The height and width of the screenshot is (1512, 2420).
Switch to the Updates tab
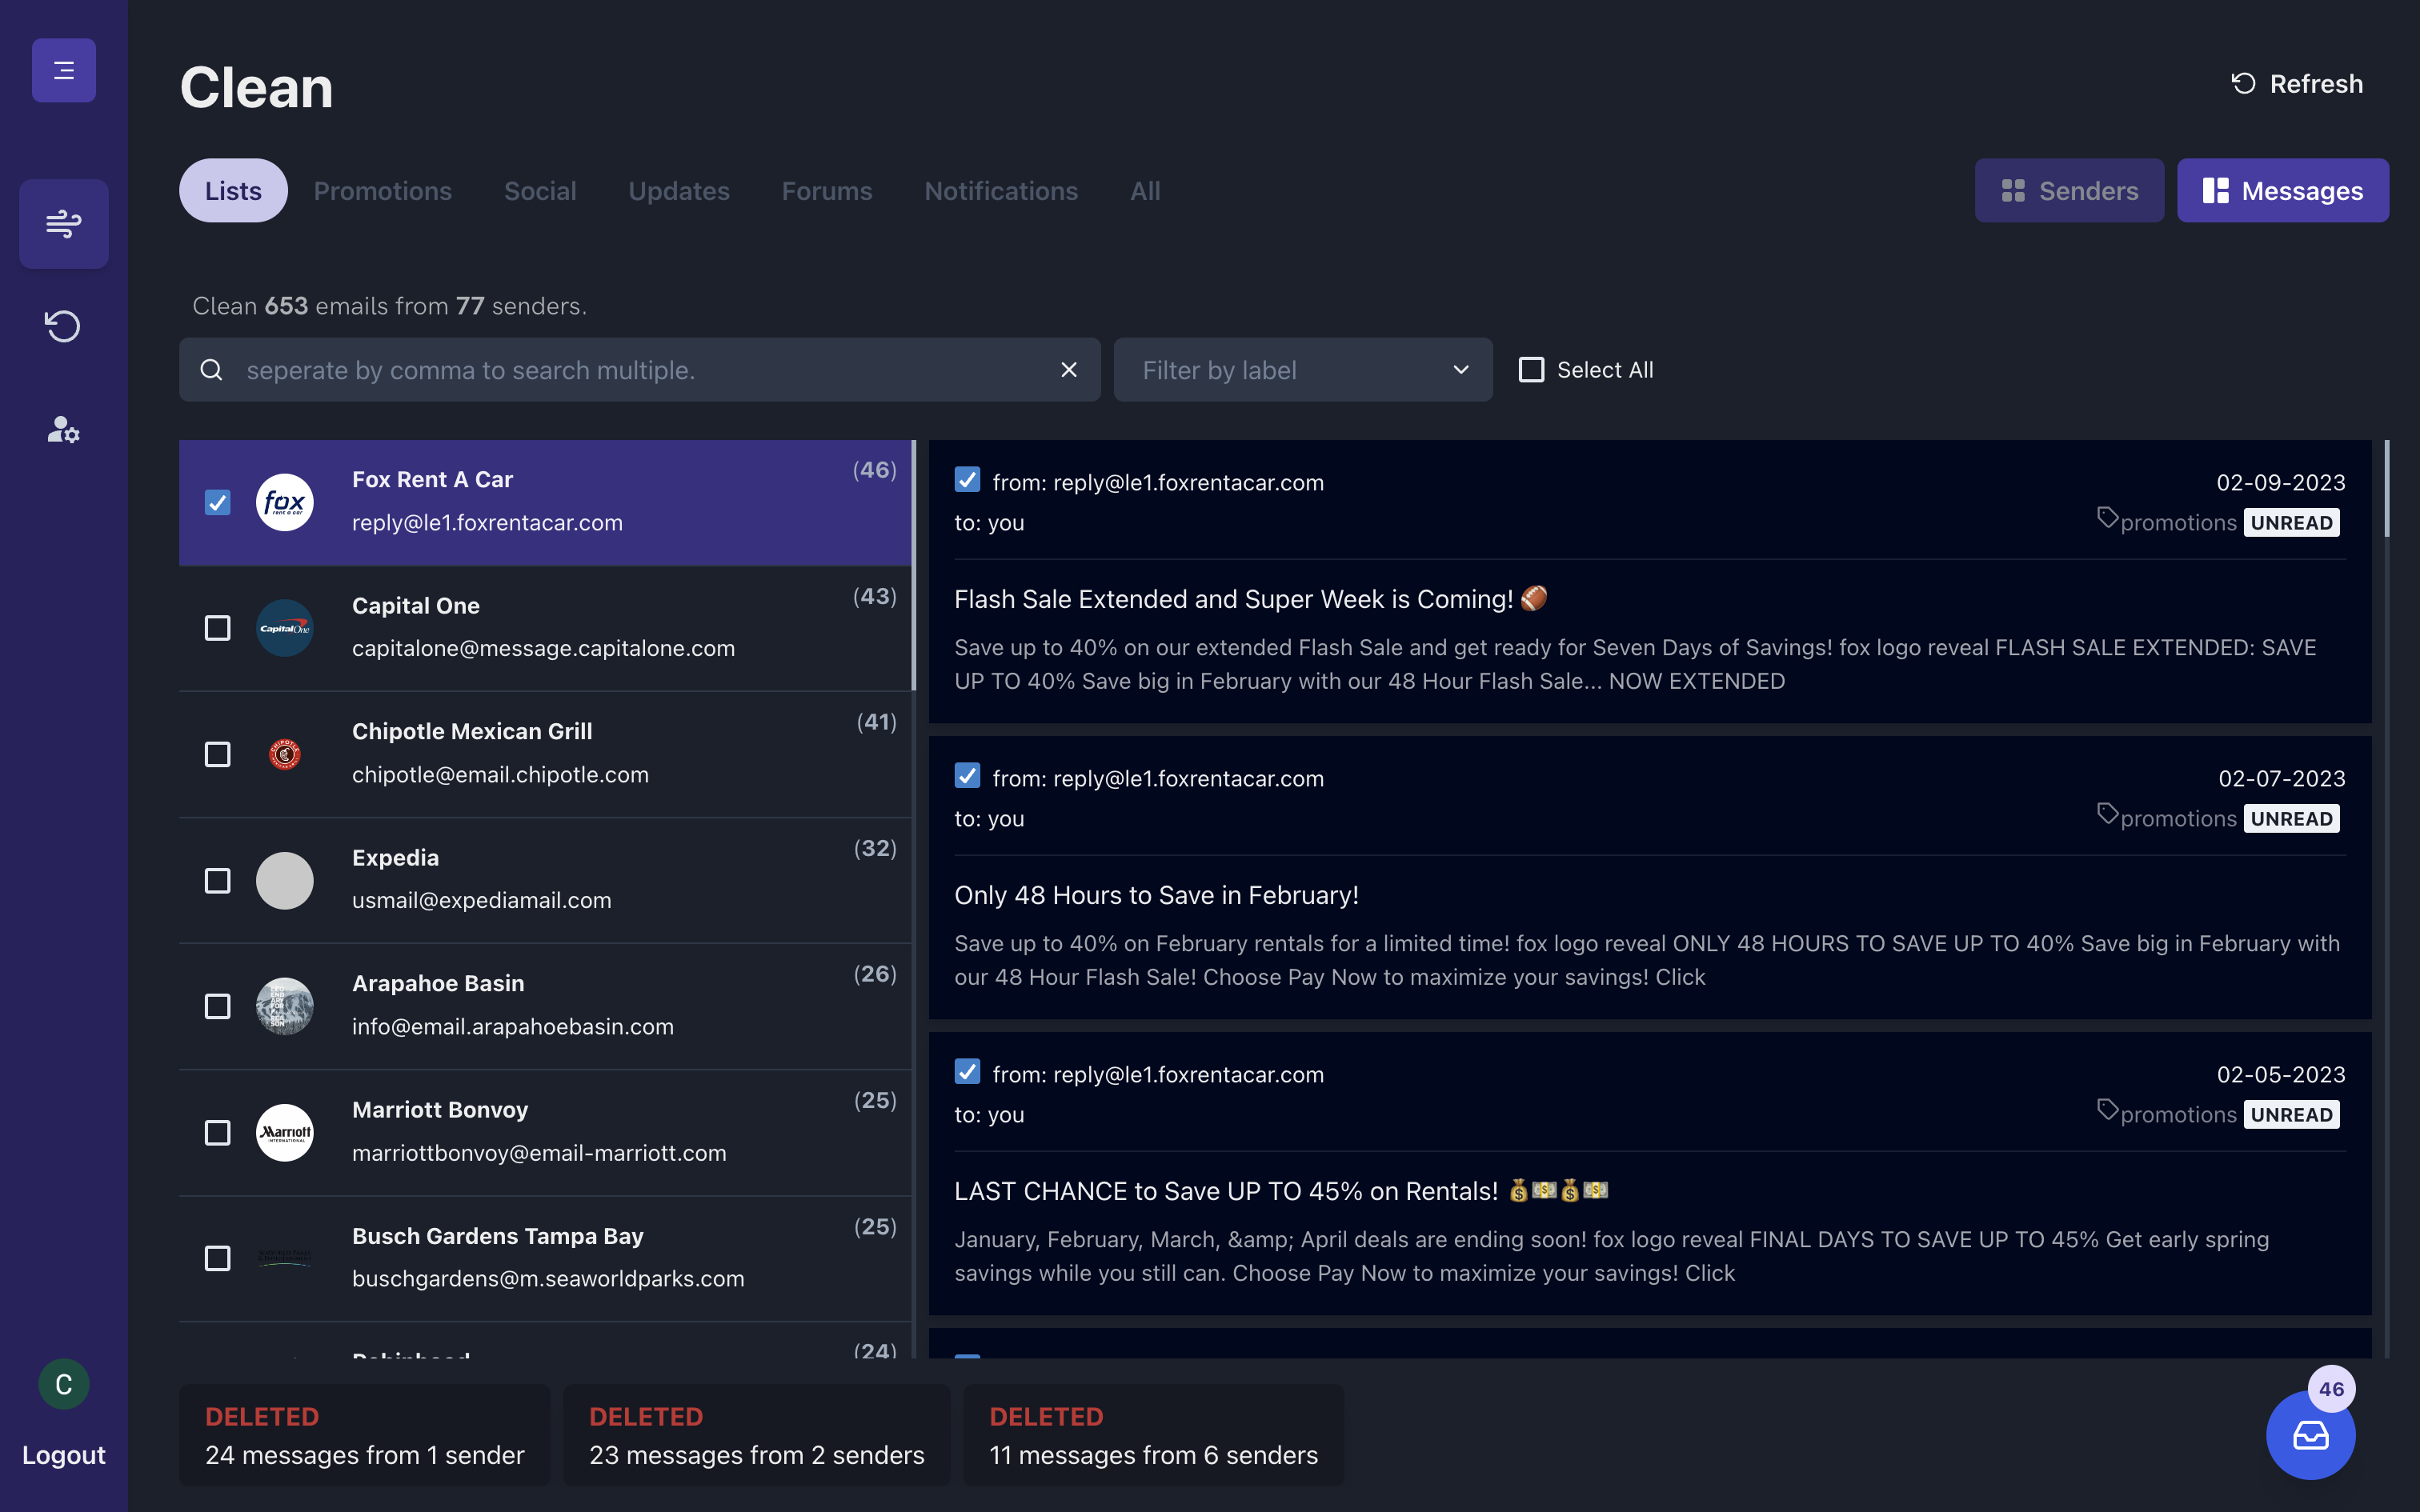click(679, 190)
